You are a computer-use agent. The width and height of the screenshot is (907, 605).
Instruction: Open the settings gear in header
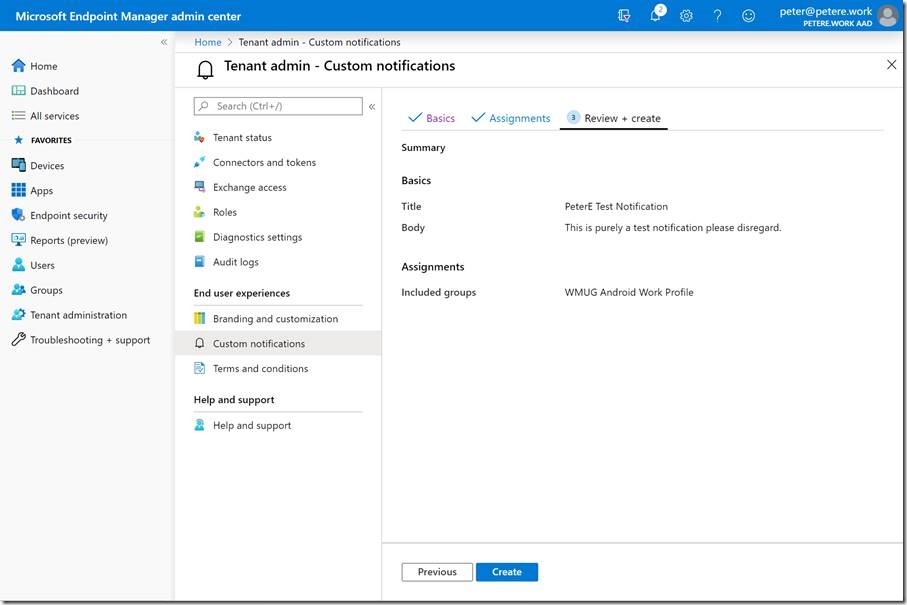(x=686, y=16)
